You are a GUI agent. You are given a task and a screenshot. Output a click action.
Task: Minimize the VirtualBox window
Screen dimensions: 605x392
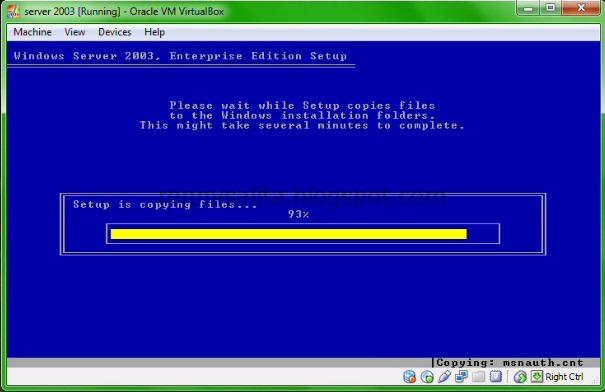point(527,8)
